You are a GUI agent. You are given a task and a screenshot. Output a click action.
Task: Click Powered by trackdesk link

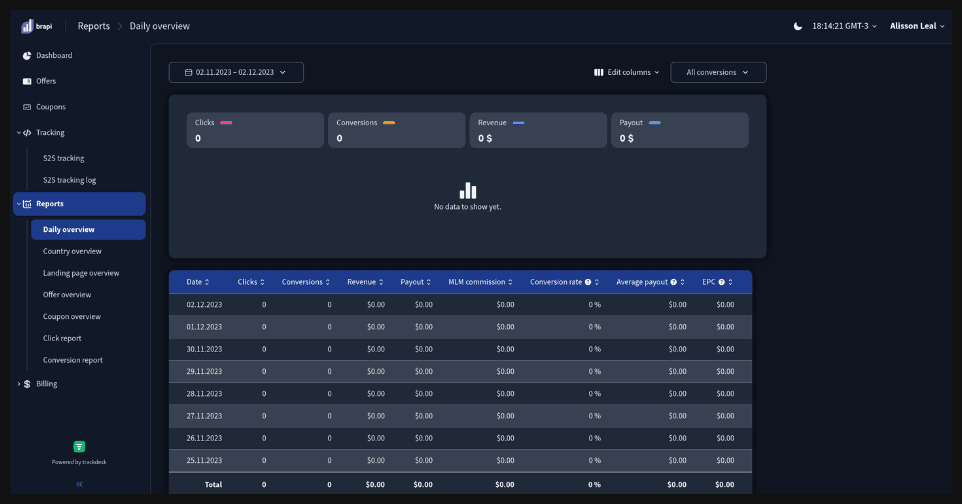[79, 462]
